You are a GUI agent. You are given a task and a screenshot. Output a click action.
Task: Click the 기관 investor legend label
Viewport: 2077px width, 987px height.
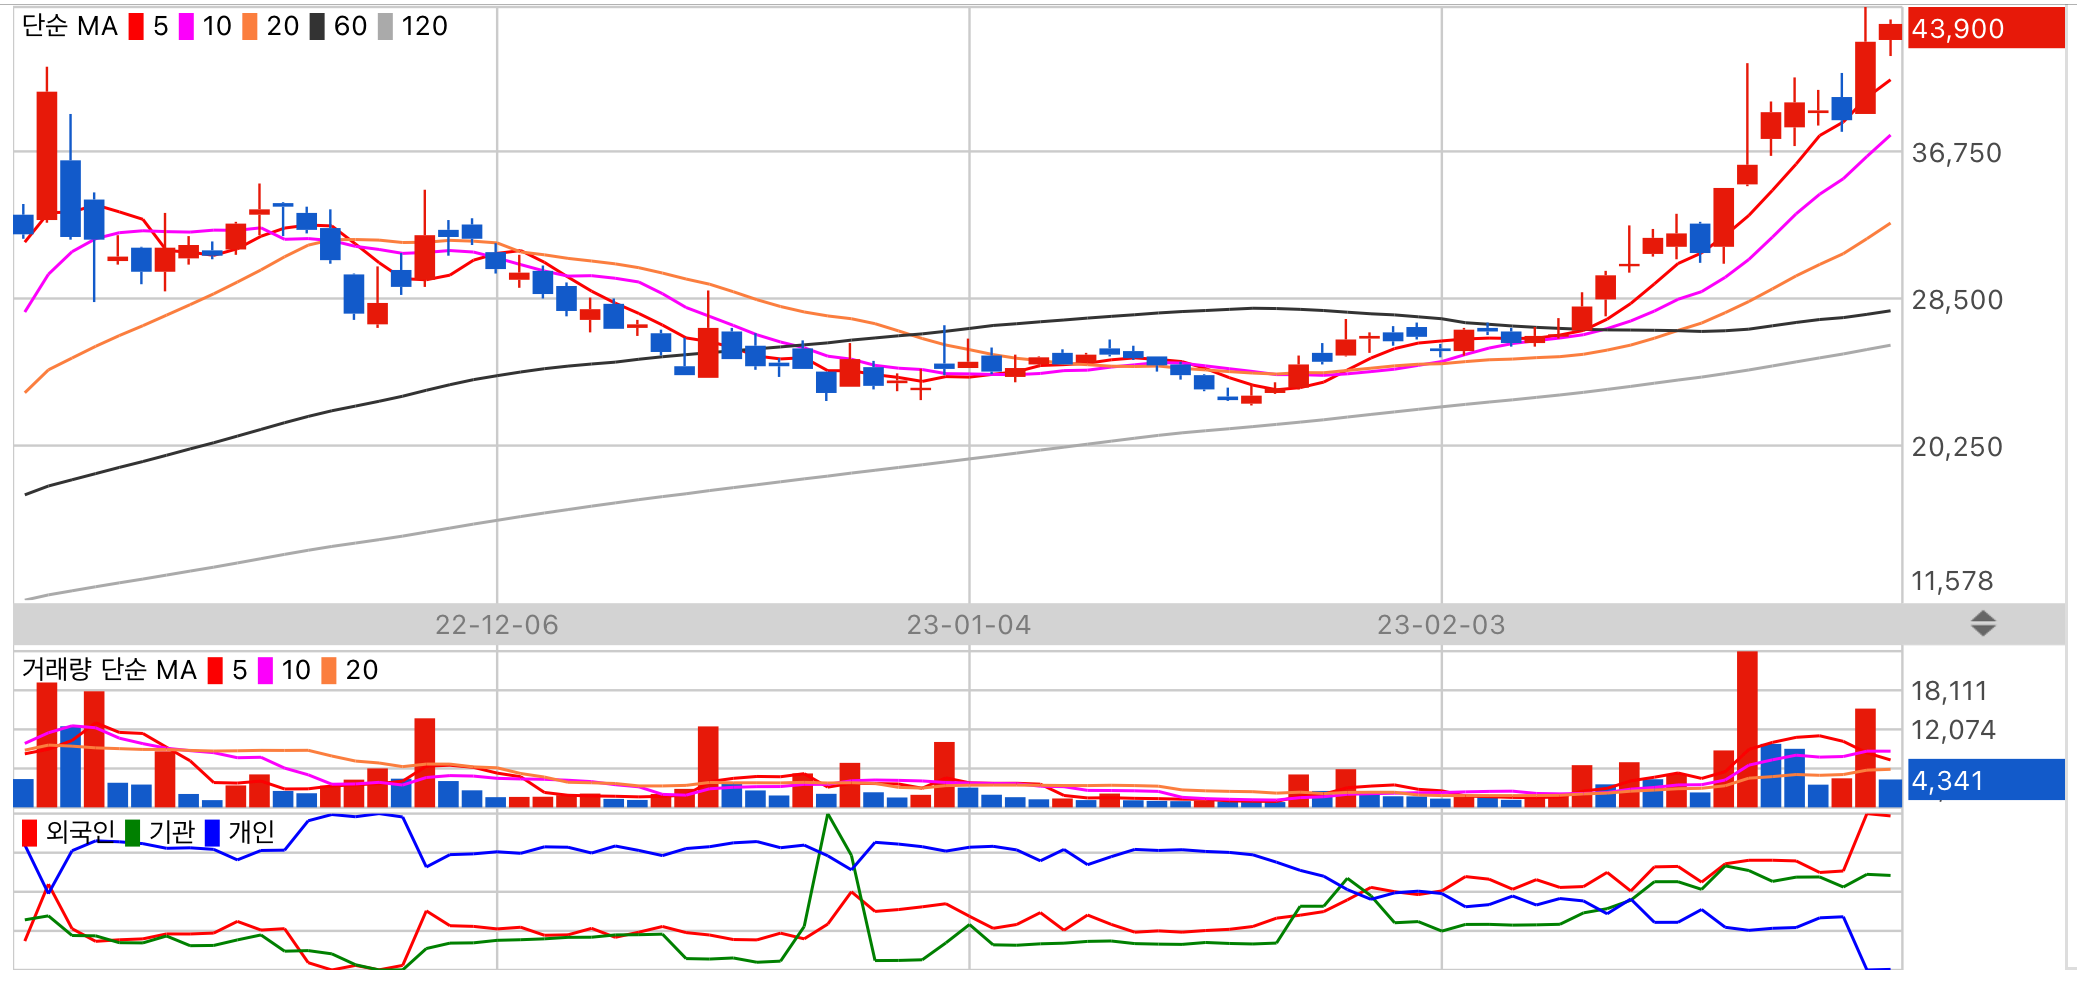(x=172, y=832)
